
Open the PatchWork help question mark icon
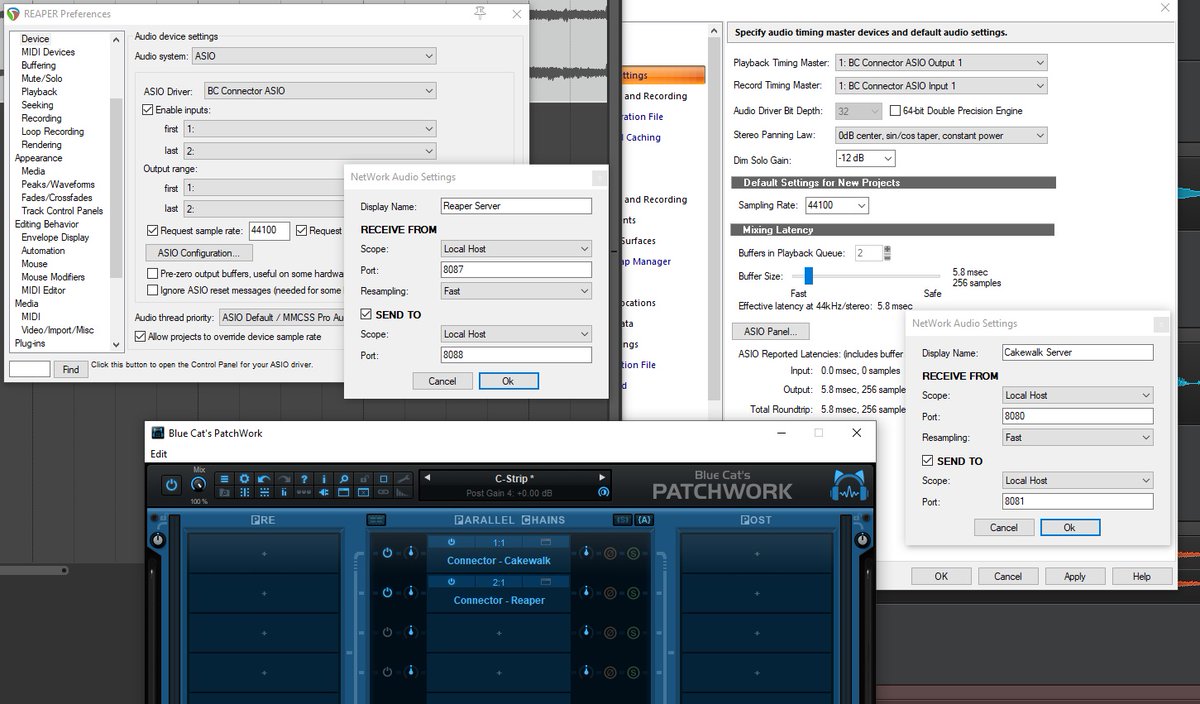click(304, 479)
